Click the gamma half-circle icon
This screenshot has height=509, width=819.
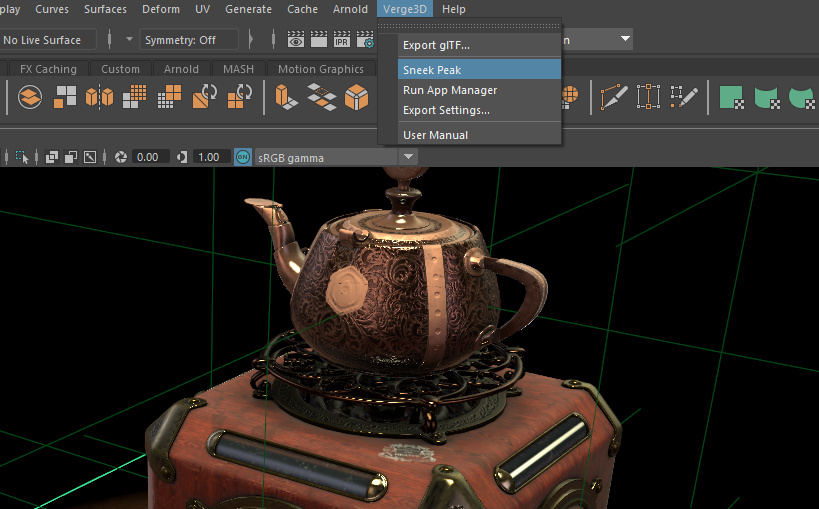click(182, 157)
